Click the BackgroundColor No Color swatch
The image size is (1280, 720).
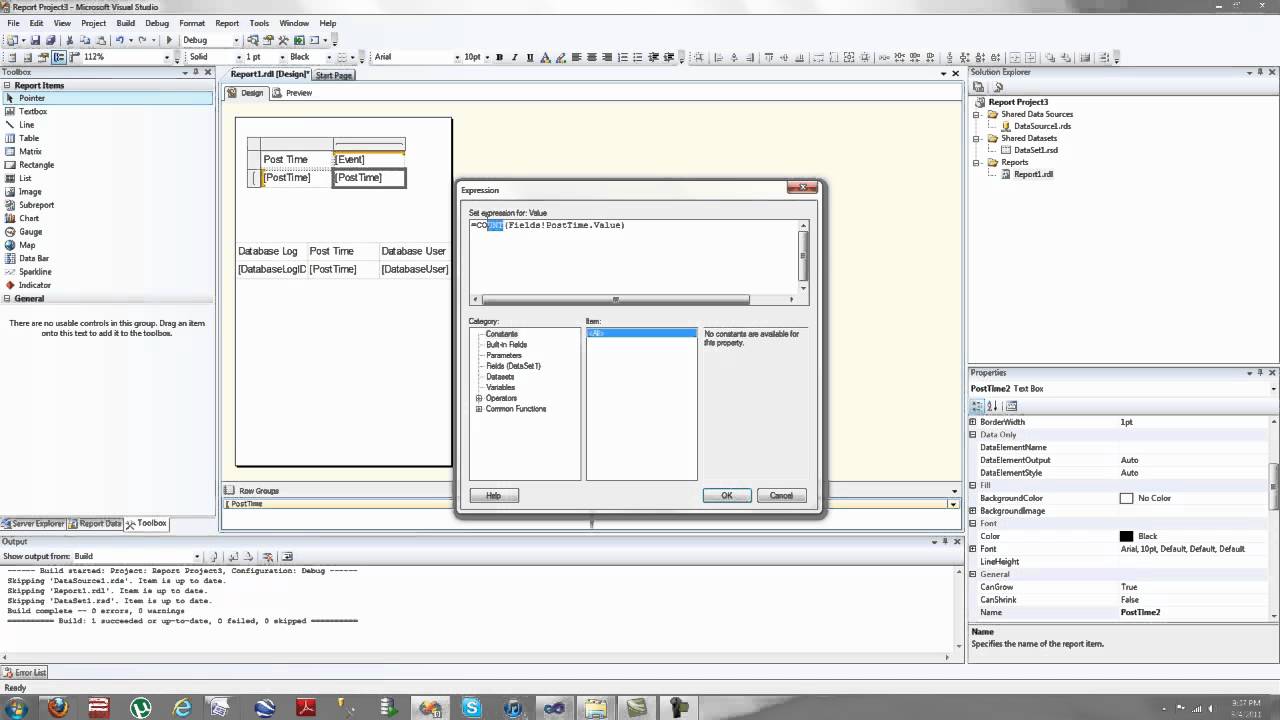tap(1126, 498)
